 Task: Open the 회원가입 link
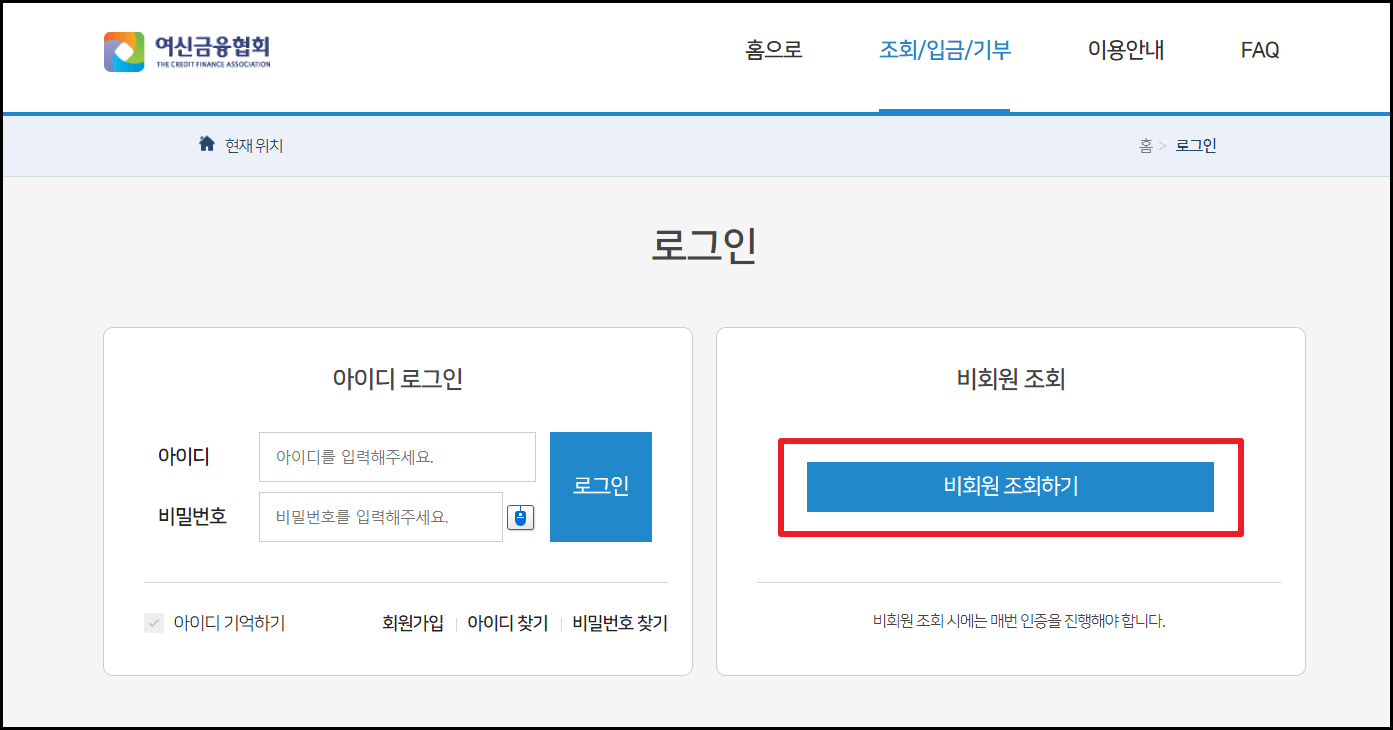(415, 623)
